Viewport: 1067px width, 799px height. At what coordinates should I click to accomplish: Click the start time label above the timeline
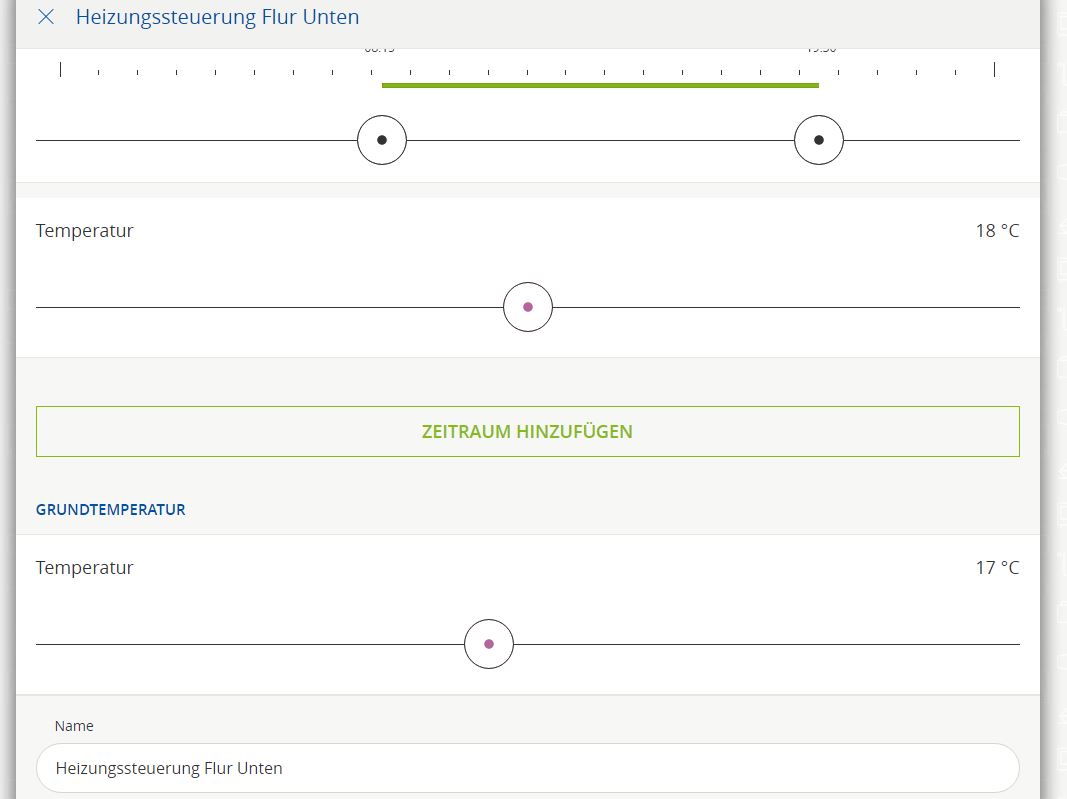[x=380, y=49]
